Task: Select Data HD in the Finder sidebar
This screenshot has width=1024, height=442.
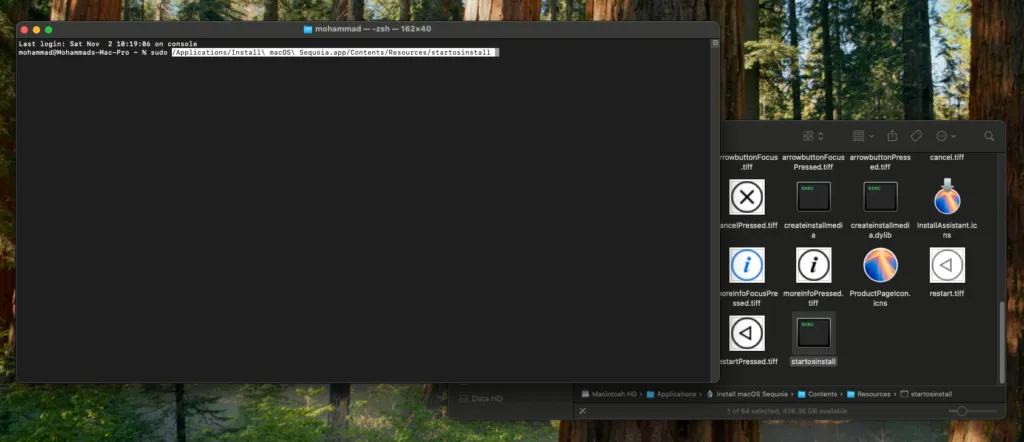Action: (481, 398)
